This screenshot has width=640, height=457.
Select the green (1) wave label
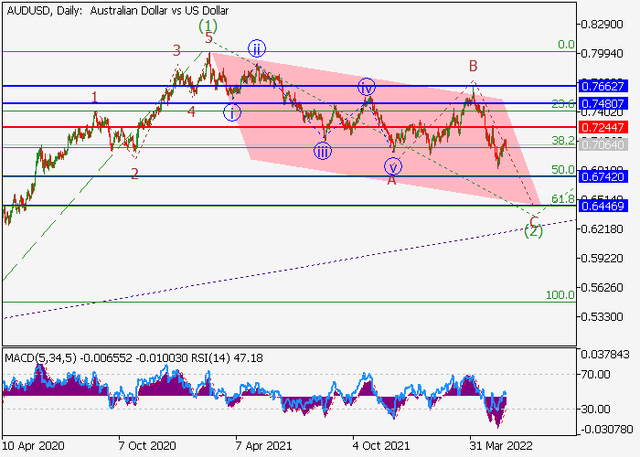[x=207, y=25]
